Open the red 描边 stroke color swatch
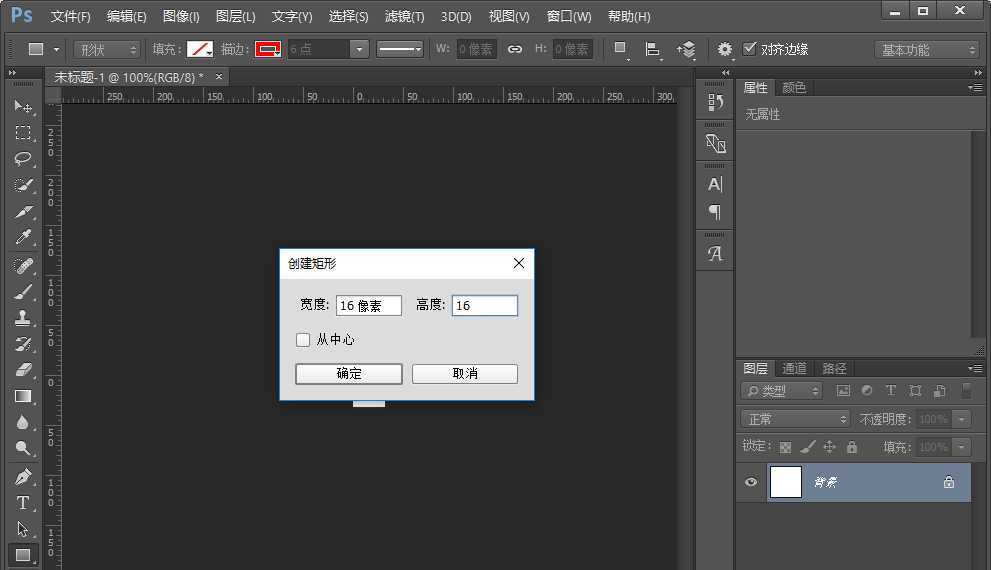Viewport: 991px width, 570px height. tap(268, 49)
